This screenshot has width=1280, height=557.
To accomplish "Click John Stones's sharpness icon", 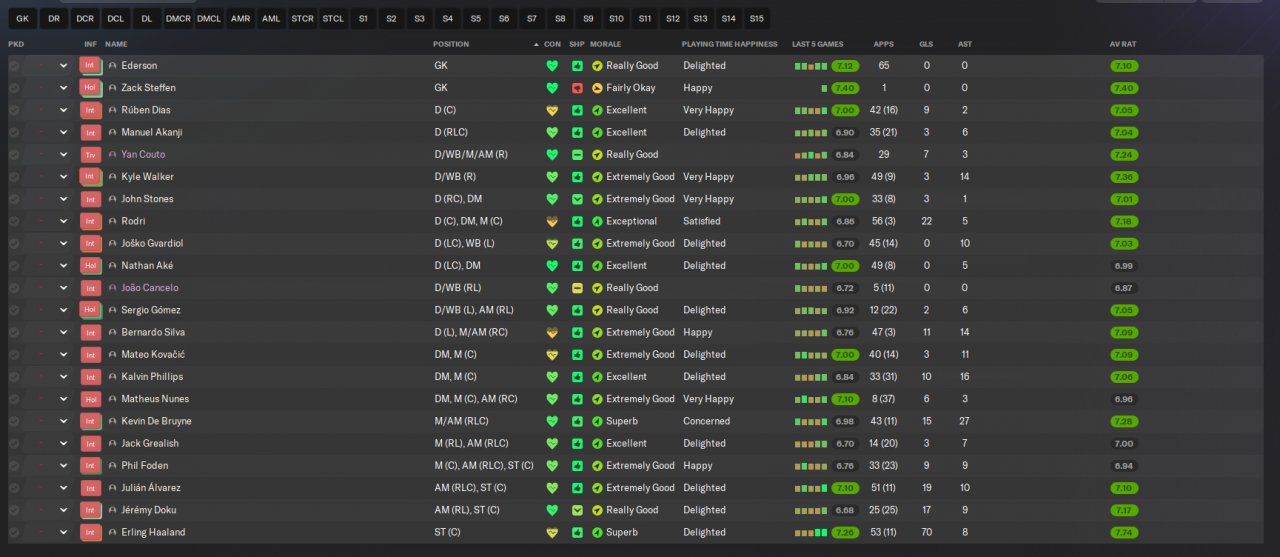I will point(577,199).
